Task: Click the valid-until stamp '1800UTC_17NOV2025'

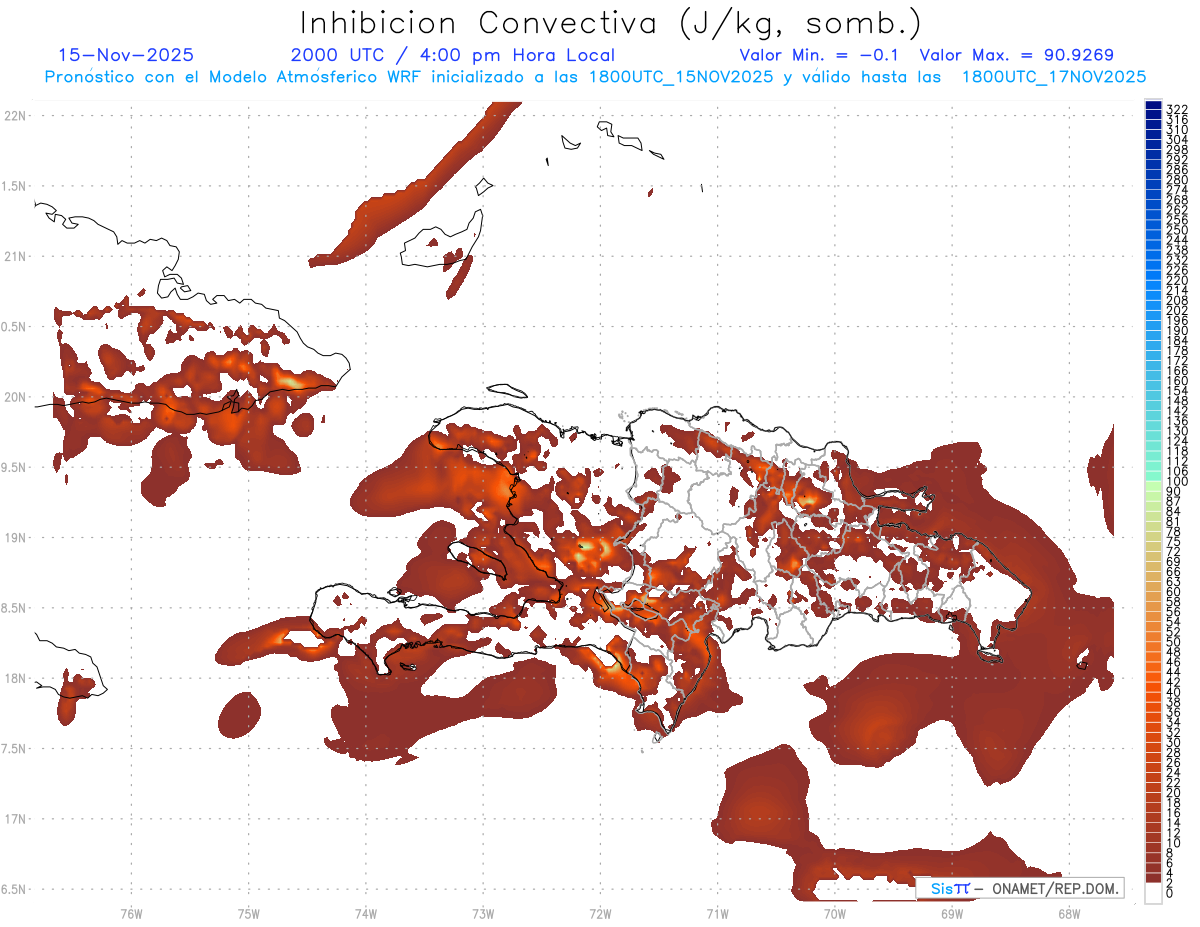Action: (x=1053, y=77)
